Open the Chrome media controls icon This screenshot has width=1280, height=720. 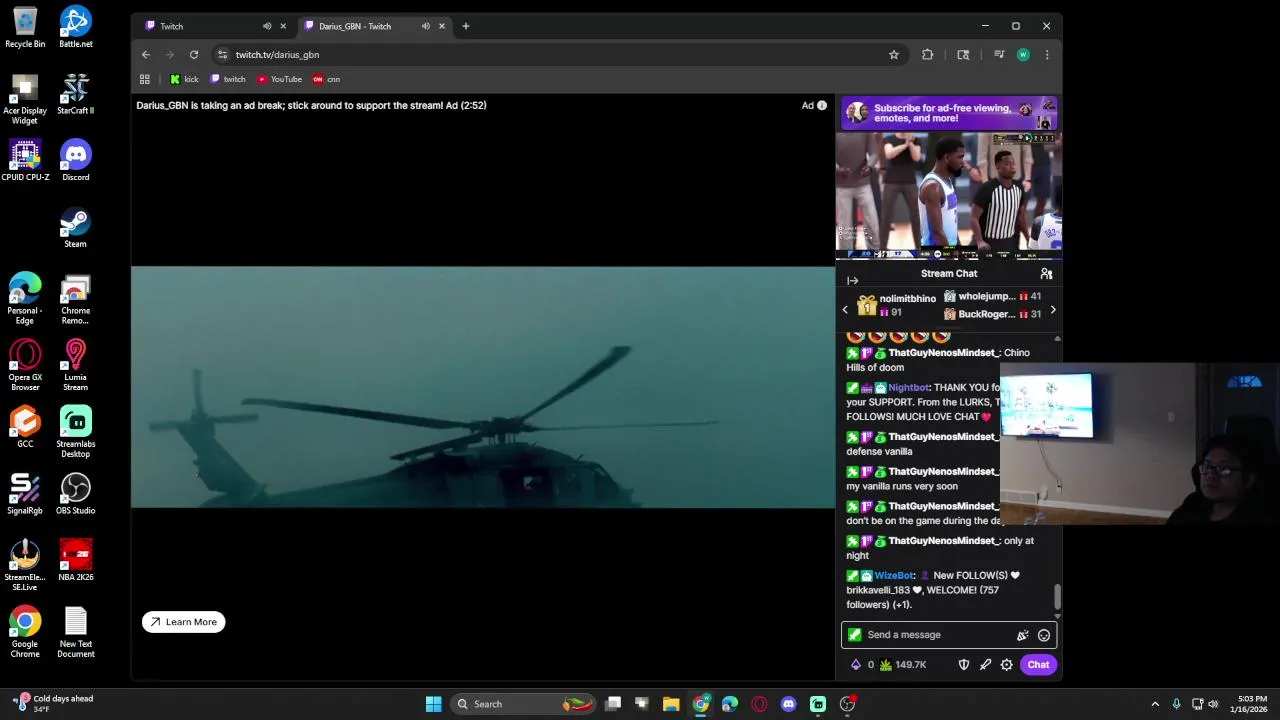pos(999,55)
